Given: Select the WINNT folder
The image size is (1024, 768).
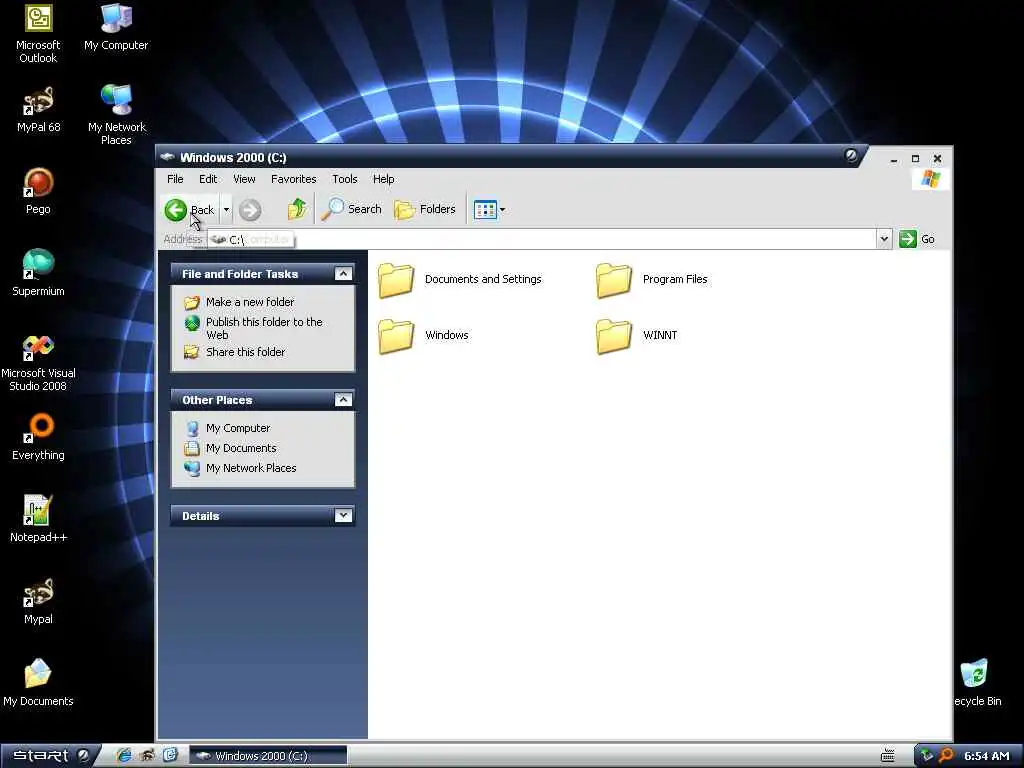Looking at the screenshot, I should click(x=637, y=336).
